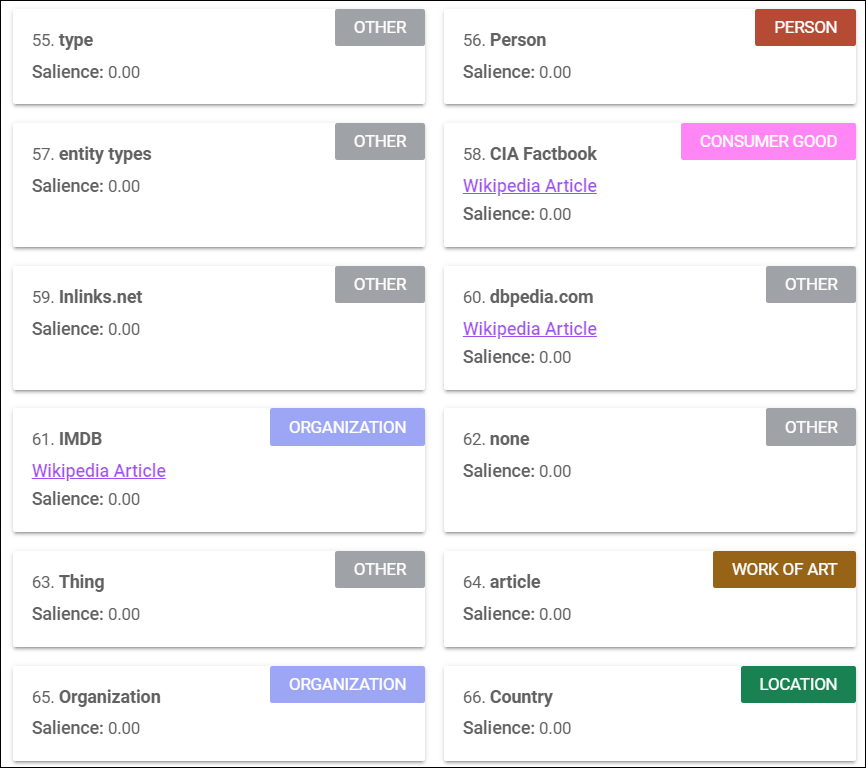Screen dimensions: 866x768
Task: Click the OTHER badge on the type card
Action: tap(379, 27)
